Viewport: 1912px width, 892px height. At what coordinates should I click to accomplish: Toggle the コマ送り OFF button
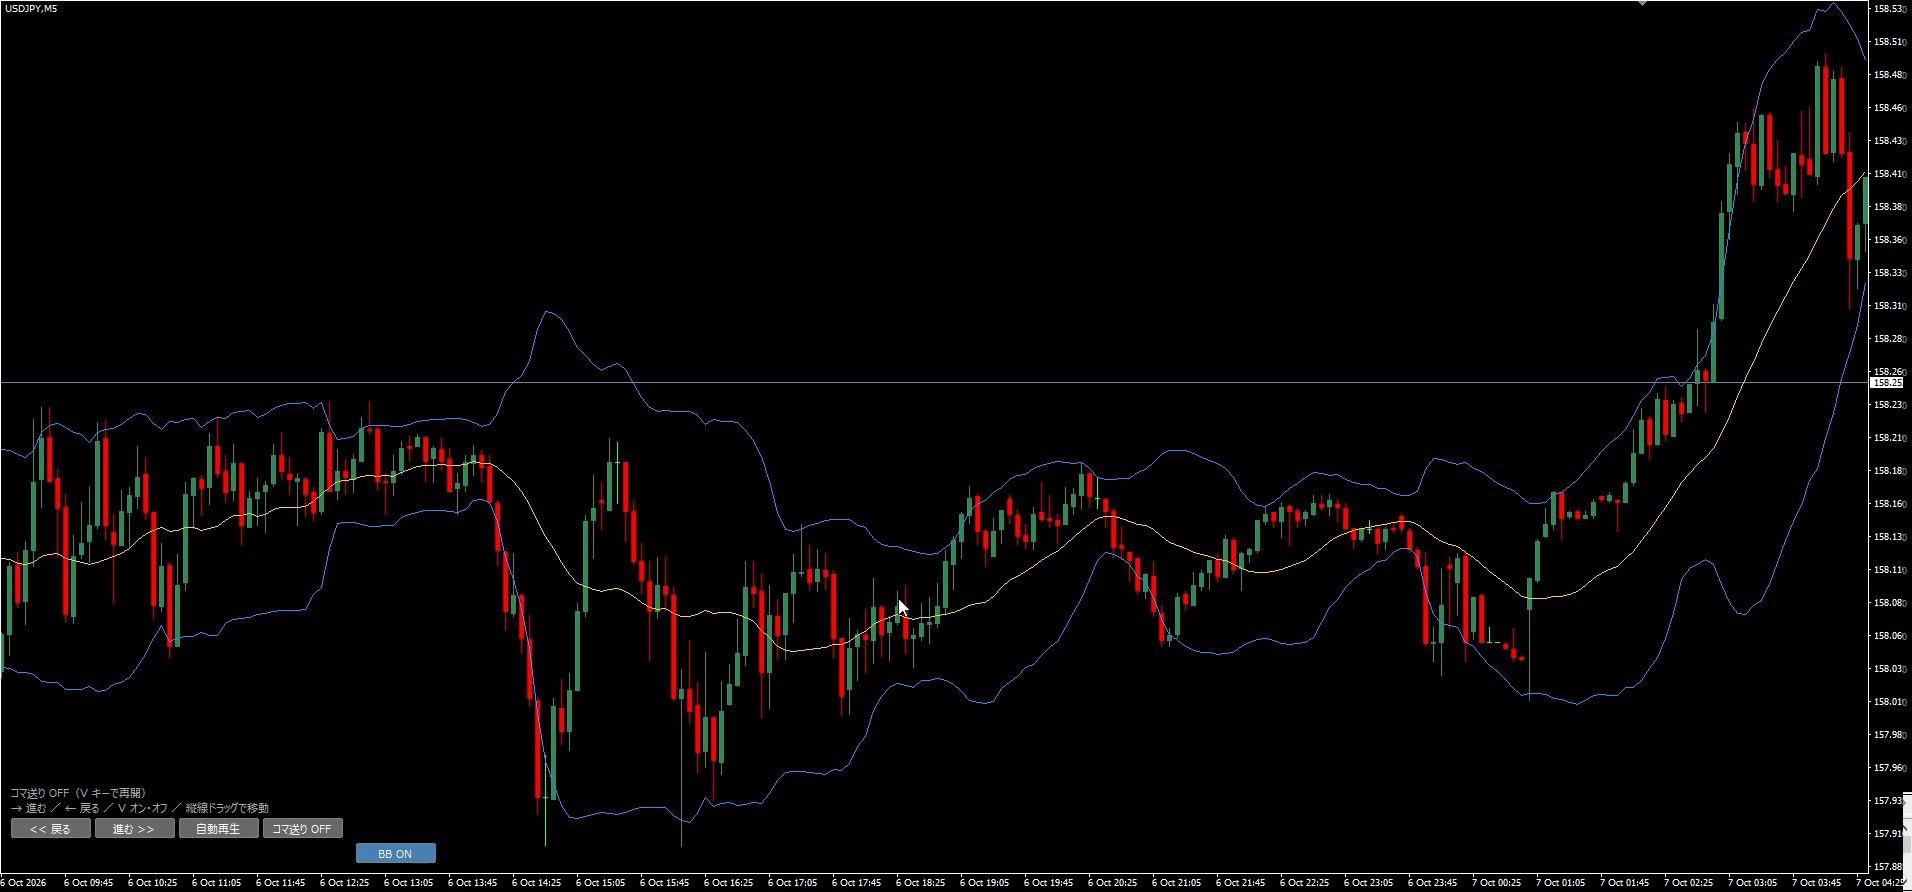302,828
